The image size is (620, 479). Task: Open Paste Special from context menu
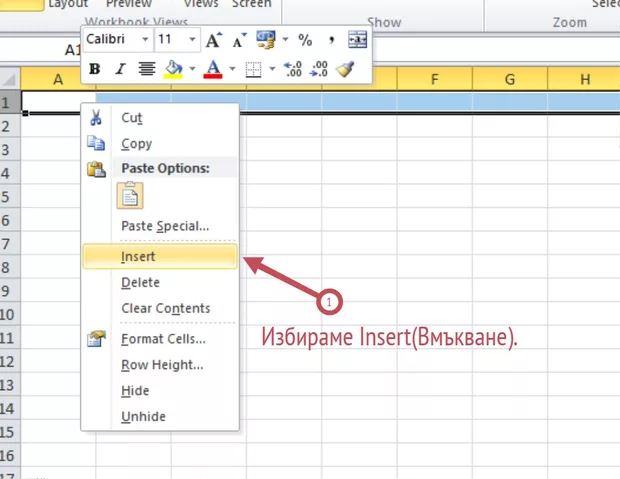tap(160, 226)
